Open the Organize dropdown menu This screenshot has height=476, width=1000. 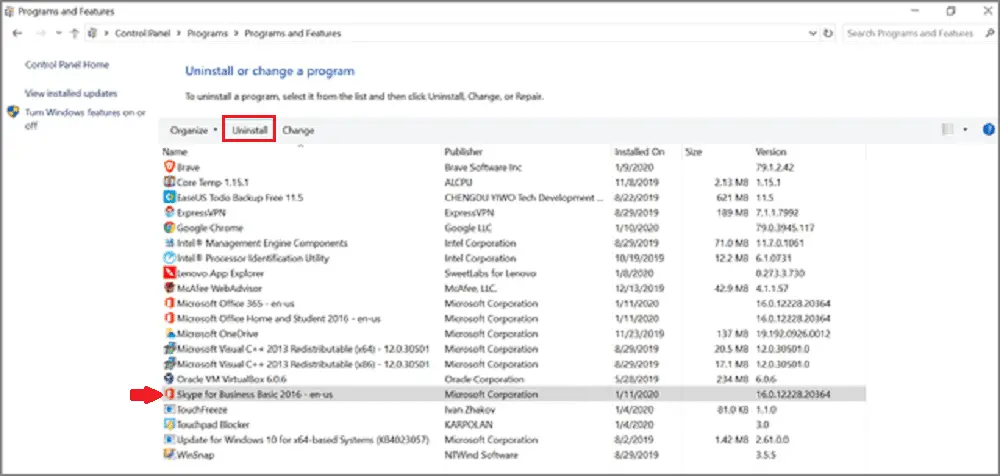point(193,130)
